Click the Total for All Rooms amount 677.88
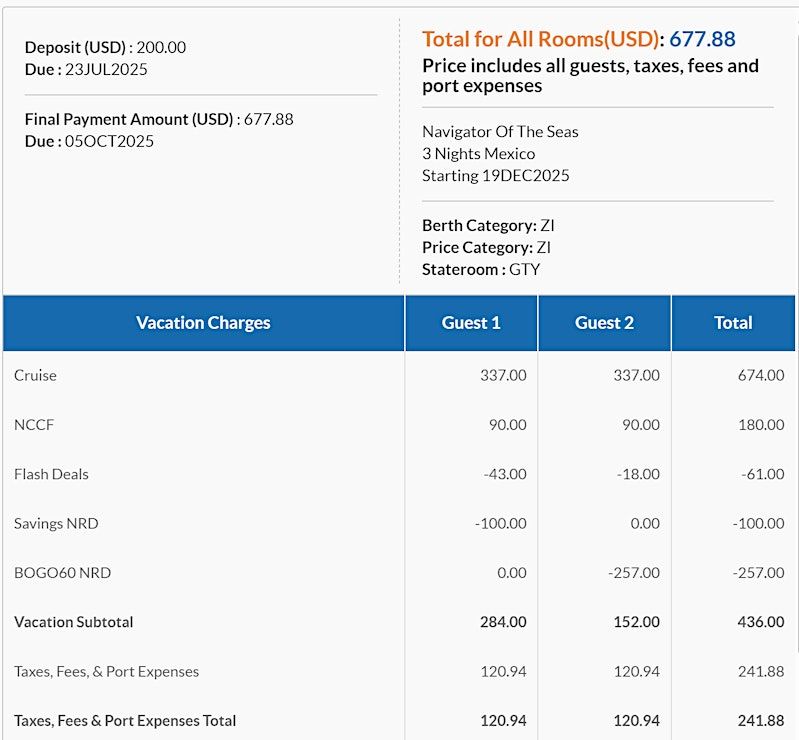This screenshot has height=740, width=799. point(702,39)
